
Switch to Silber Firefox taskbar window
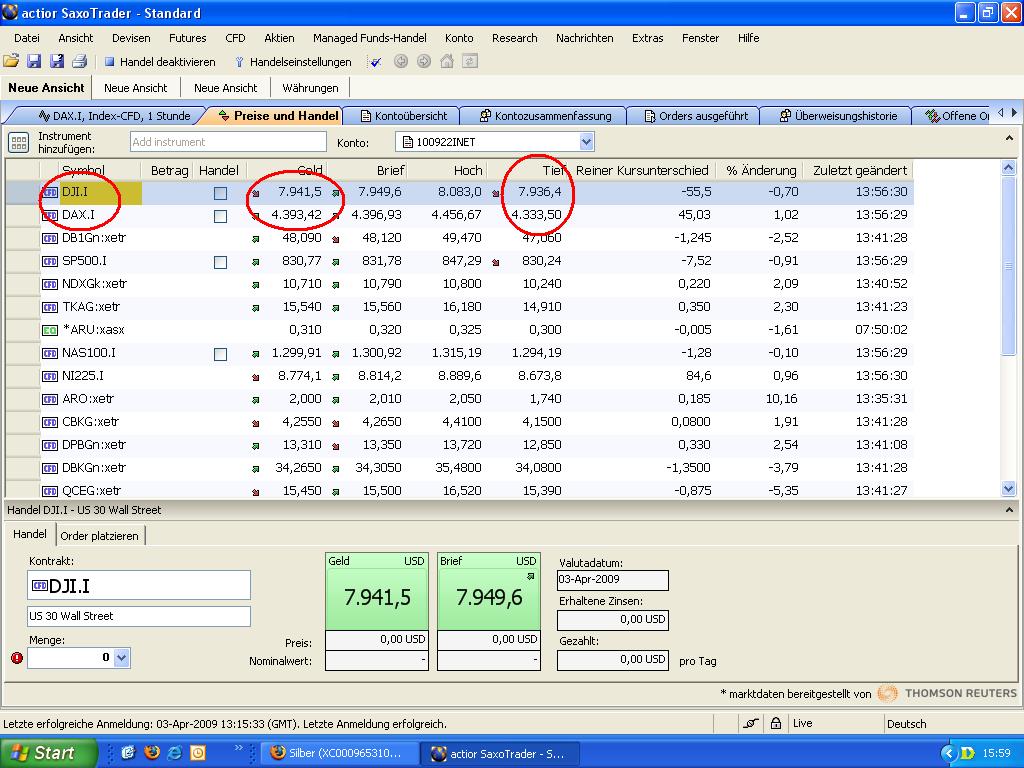tap(337, 753)
